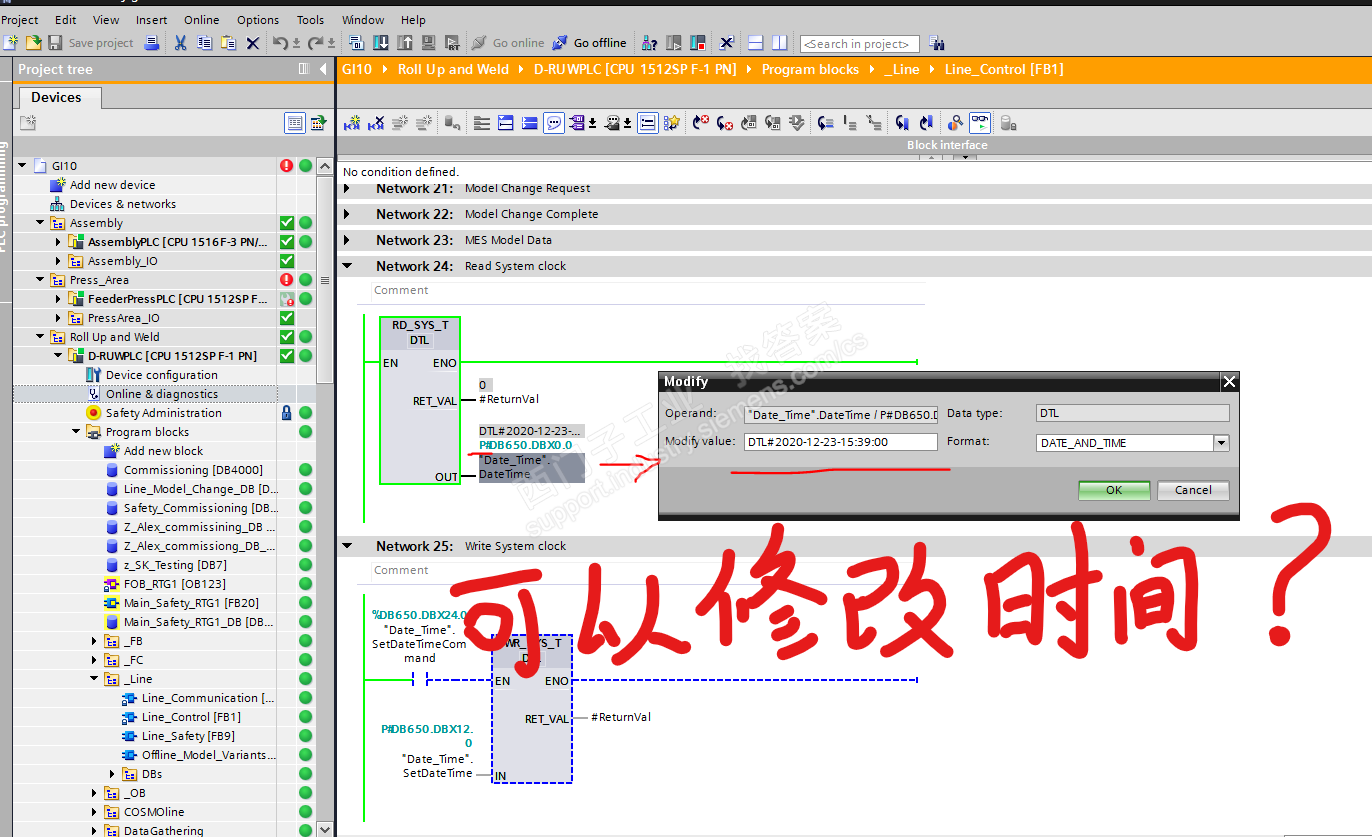The width and height of the screenshot is (1372, 837).
Task: Open the Edit menu
Action: tap(66, 20)
